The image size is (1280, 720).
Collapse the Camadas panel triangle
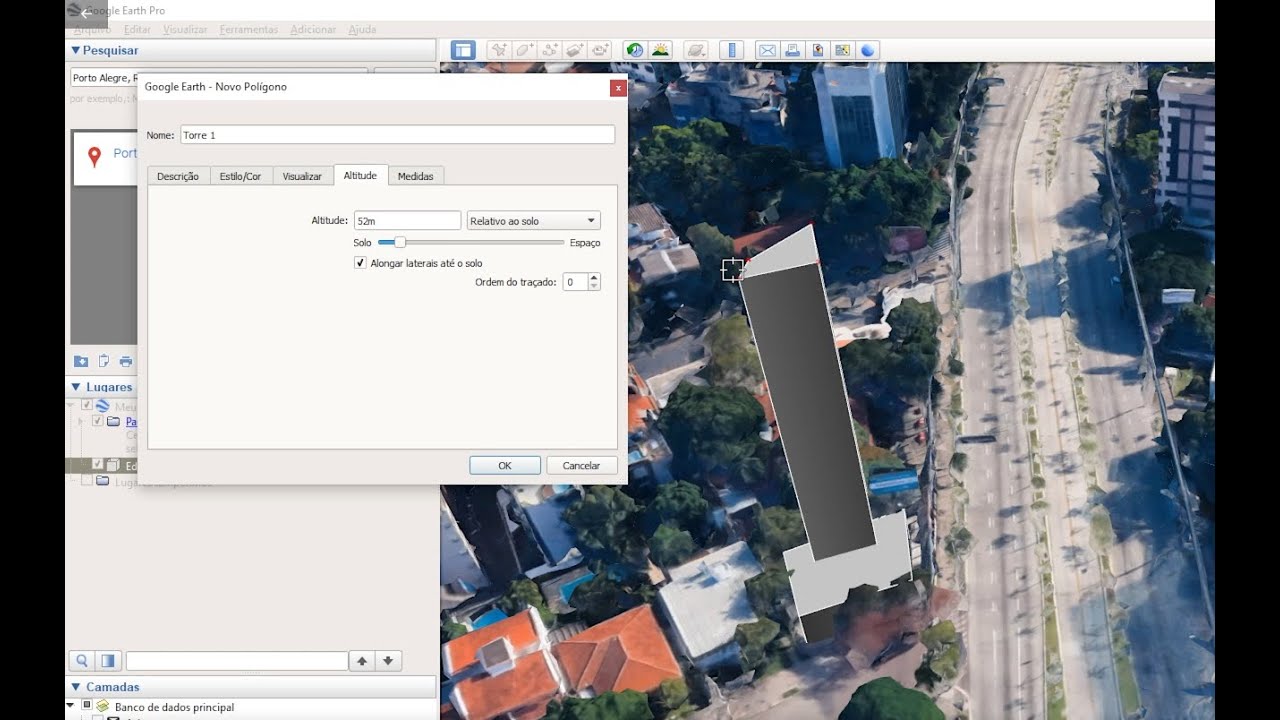[75, 687]
